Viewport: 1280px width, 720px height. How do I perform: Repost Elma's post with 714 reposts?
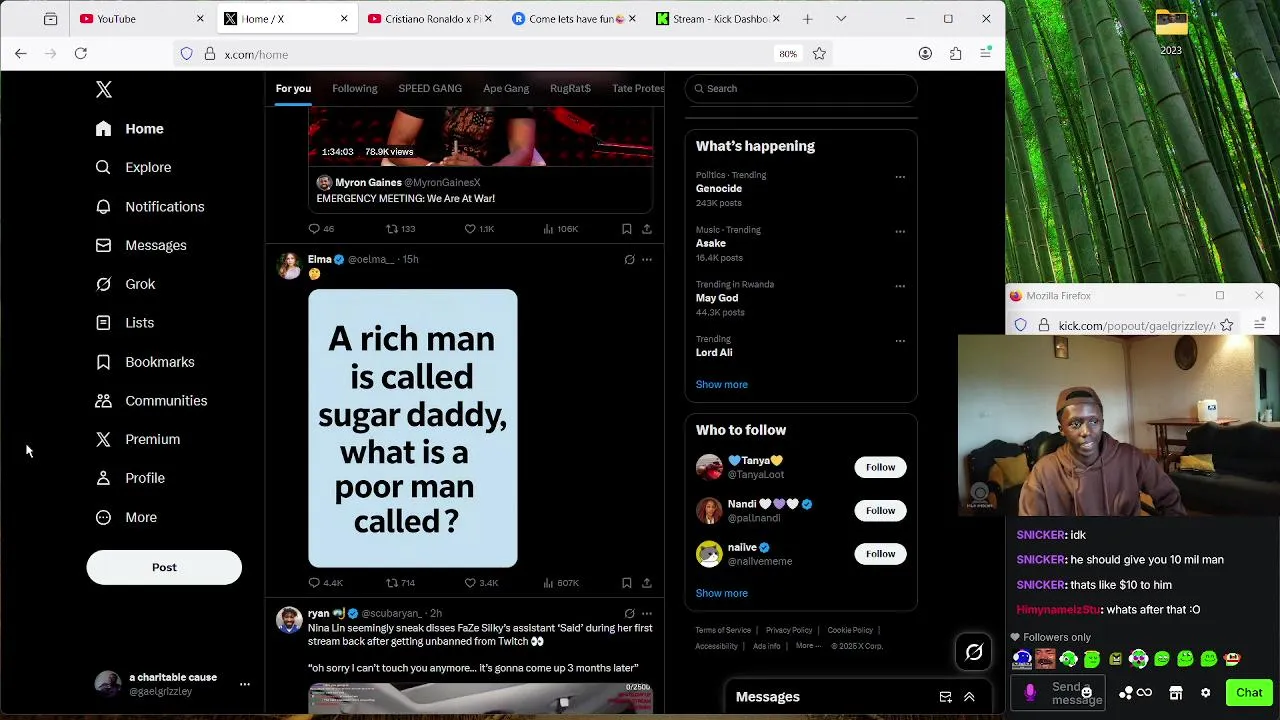click(392, 583)
